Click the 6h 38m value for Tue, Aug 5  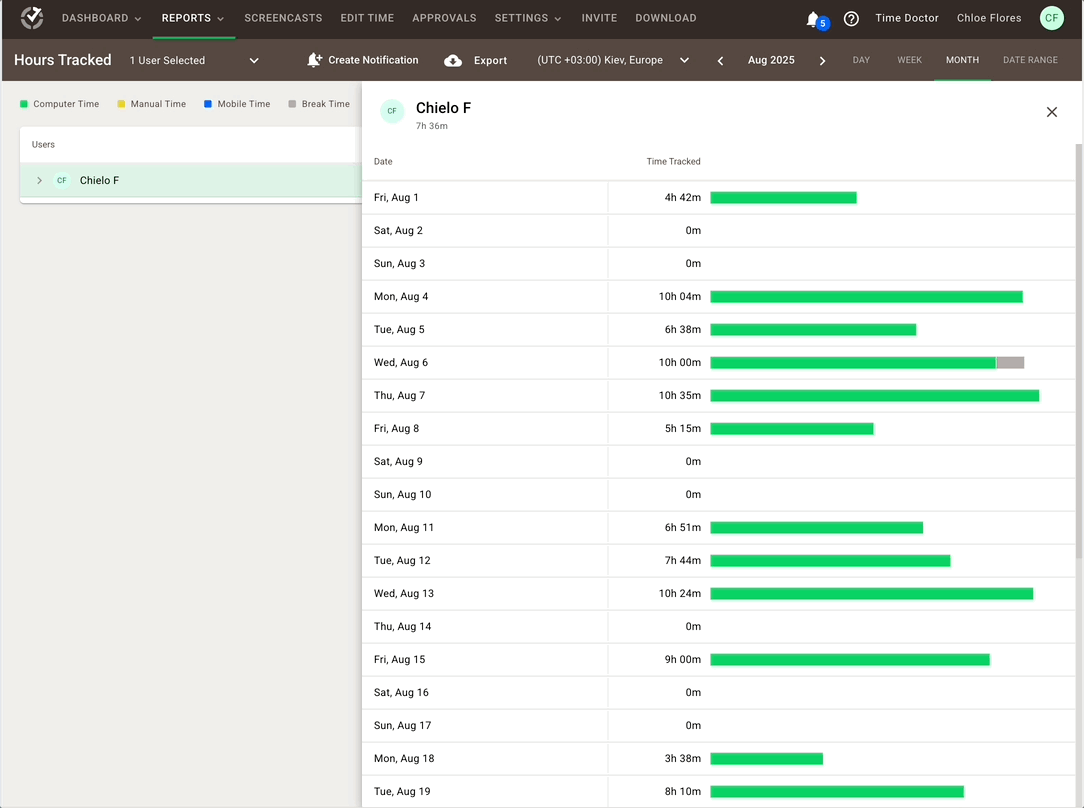point(682,330)
